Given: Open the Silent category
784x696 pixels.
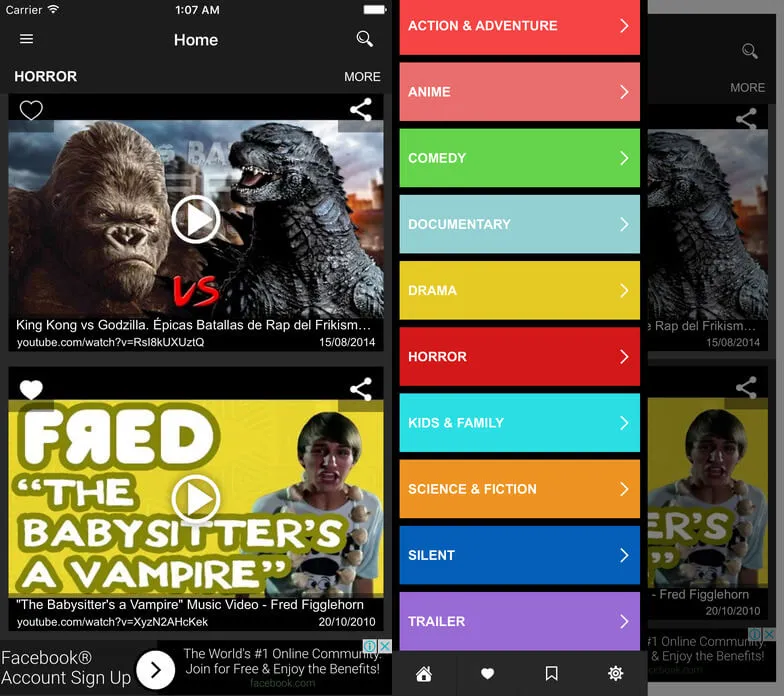Looking at the screenshot, I should [520, 555].
